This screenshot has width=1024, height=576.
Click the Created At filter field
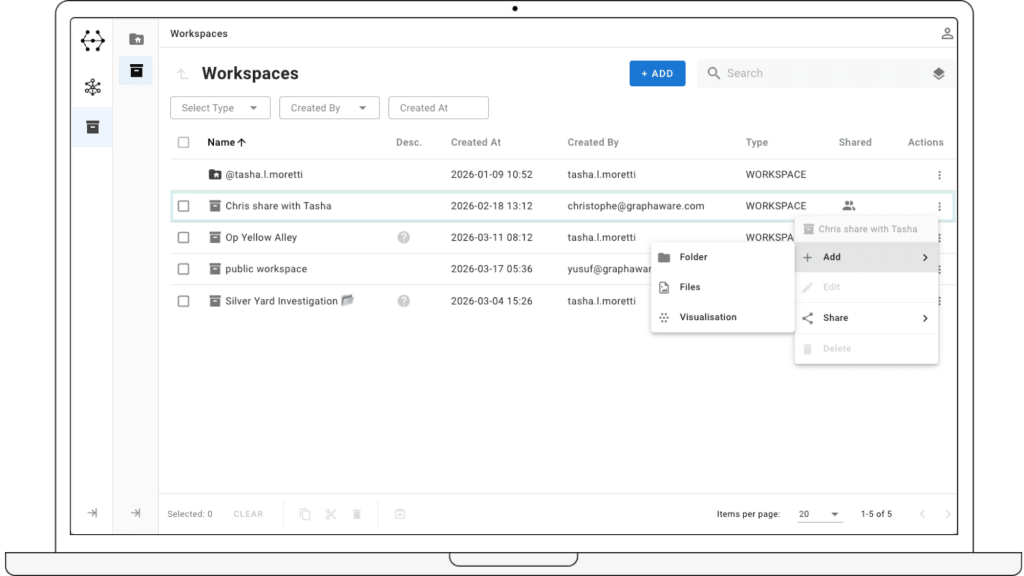pyautogui.click(x=438, y=108)
